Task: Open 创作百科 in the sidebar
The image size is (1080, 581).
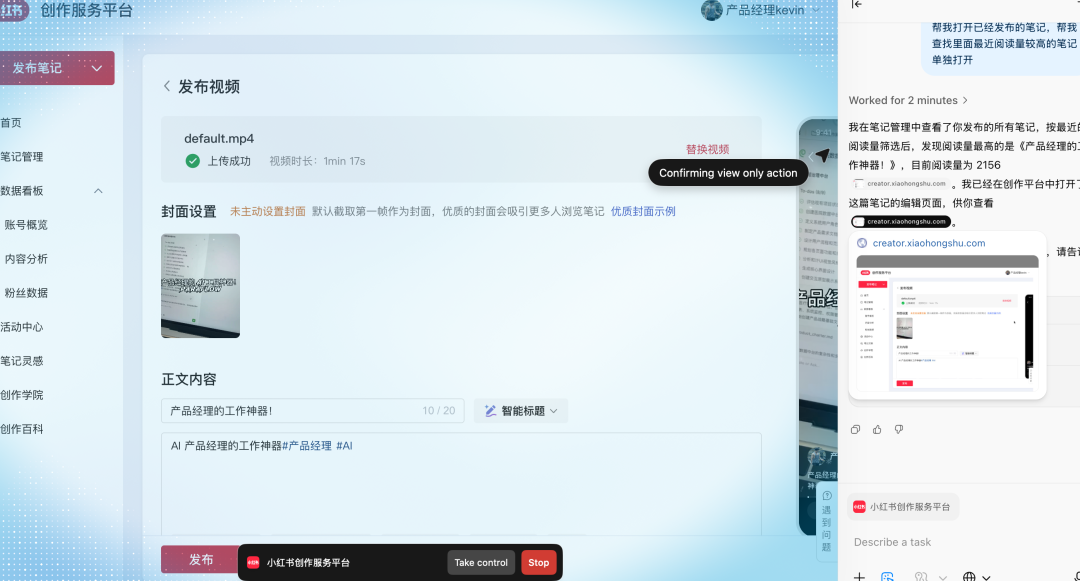Action: (x=21, y=429)
